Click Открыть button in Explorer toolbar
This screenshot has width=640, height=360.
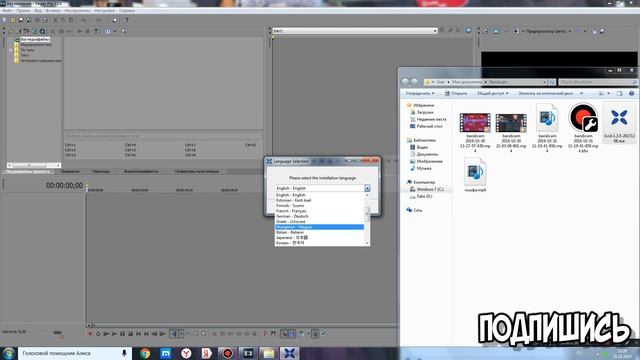point(456,93)
